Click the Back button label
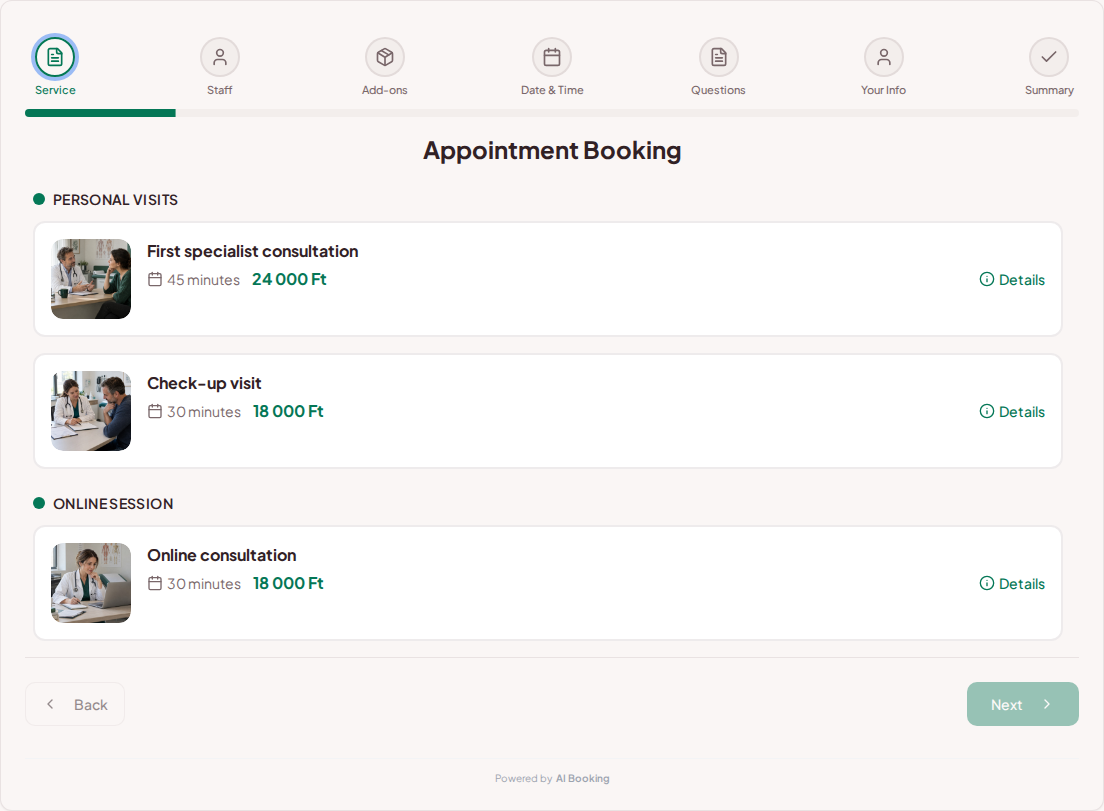The height and width of the screenshot is (811, 1104). click(x=91, y=705)
